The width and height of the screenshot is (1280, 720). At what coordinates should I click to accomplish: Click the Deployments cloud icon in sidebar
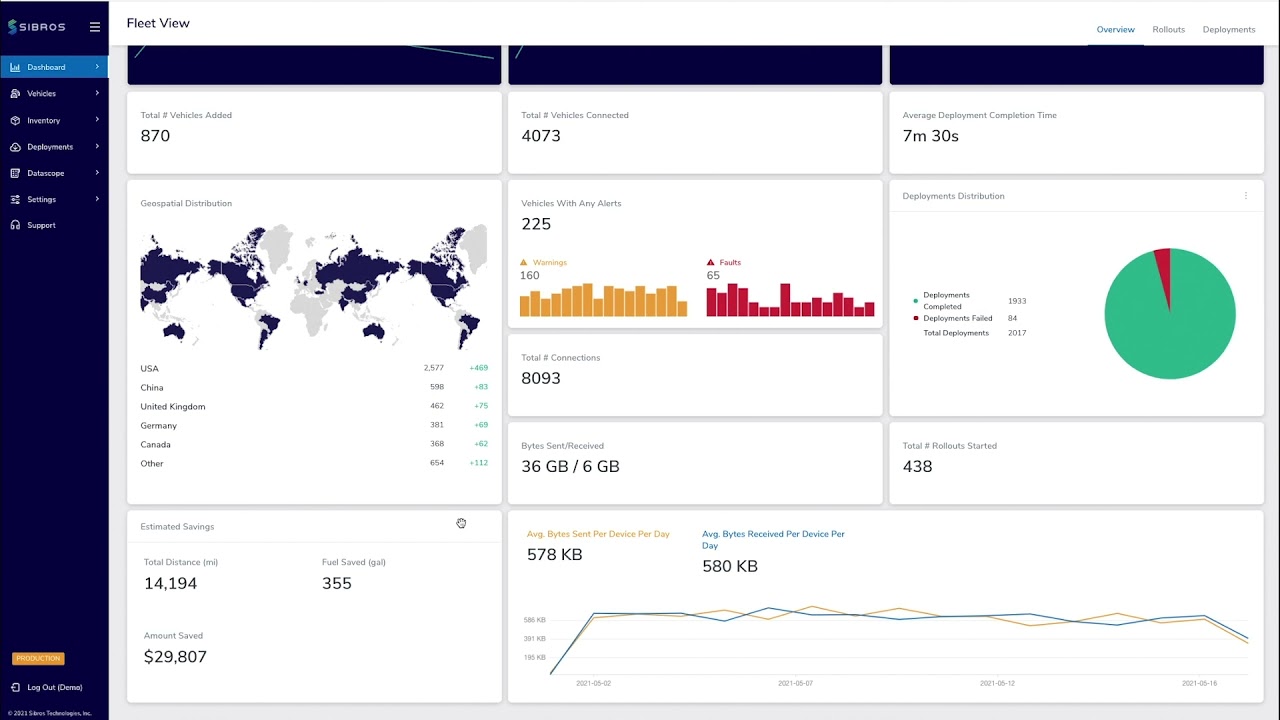[15, 146]
